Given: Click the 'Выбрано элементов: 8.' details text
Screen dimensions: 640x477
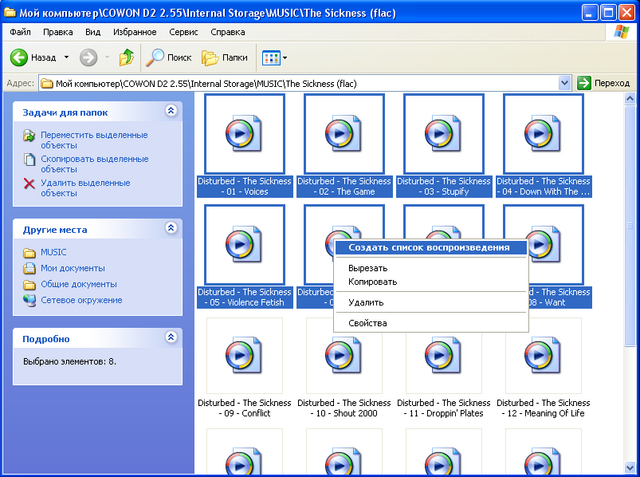Looking at the screenshot, I should pos(69,362).
